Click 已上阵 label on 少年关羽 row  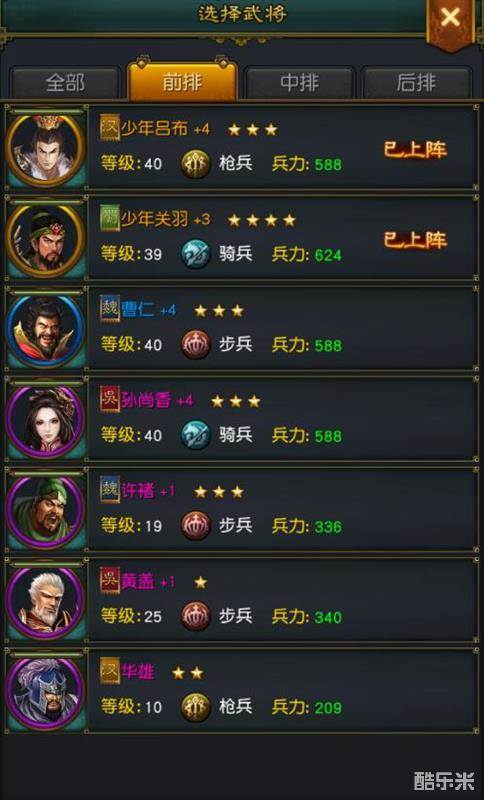pos(415,240)
